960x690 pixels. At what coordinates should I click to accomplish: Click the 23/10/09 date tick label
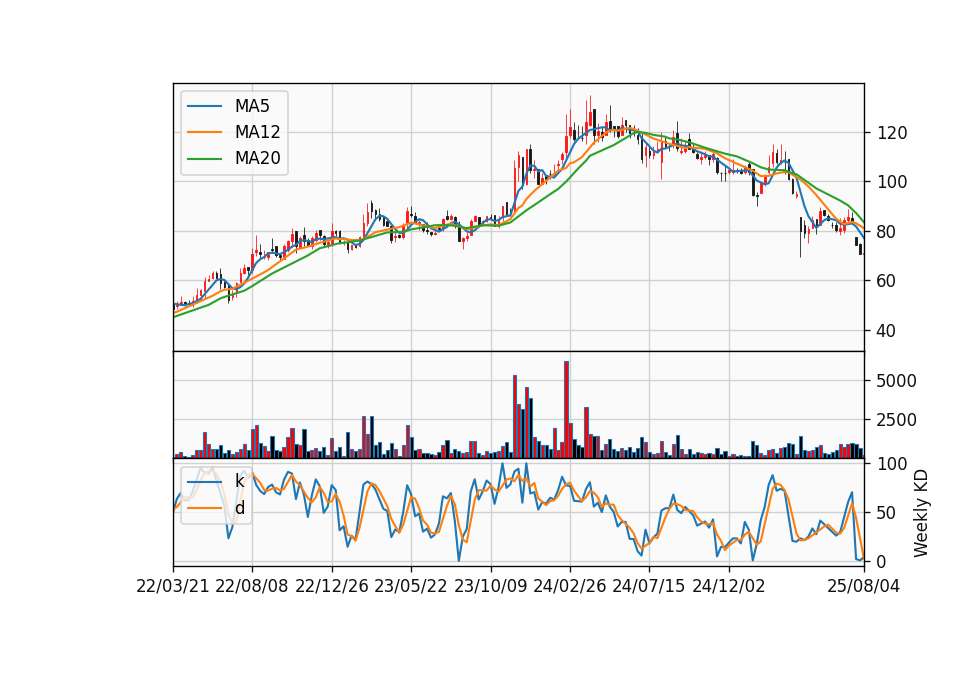pos(490,586)
